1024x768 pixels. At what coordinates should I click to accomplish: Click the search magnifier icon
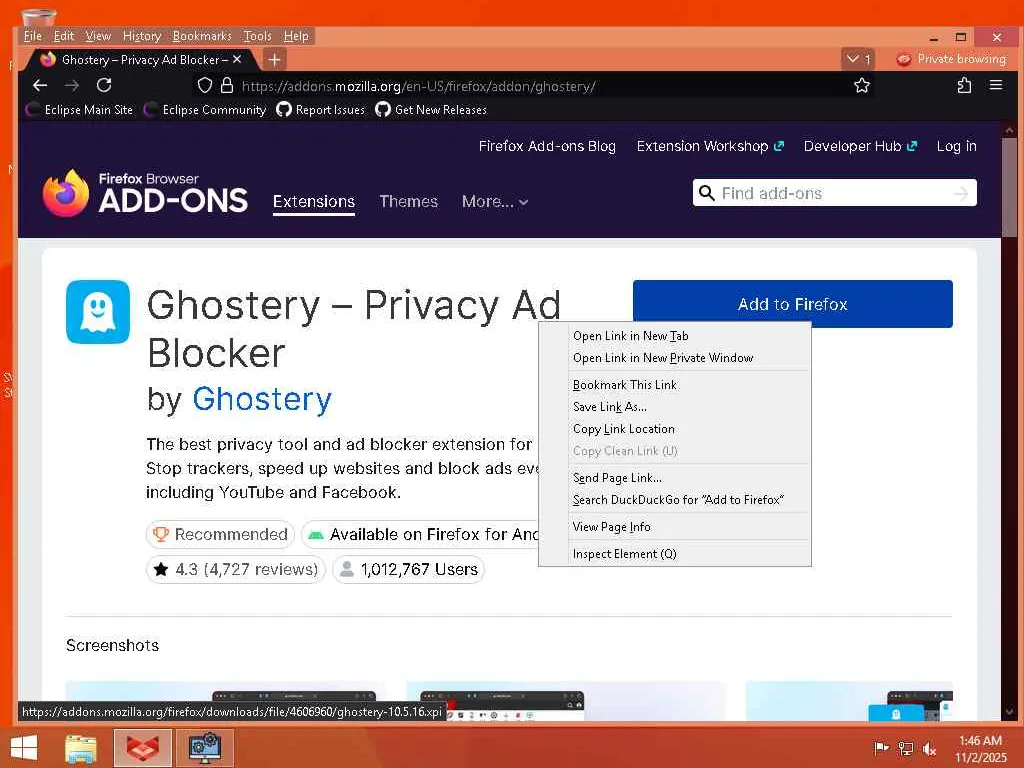pyautogui.click(x=707, y=193)
